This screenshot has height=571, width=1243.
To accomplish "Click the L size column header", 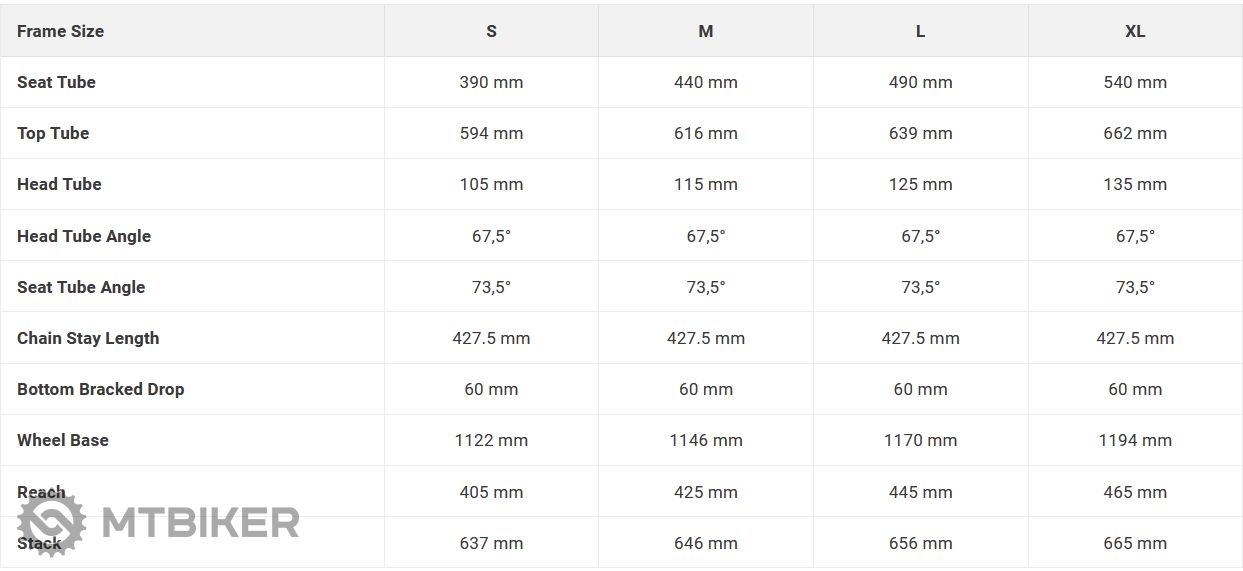I will click(x=921, y=31).
